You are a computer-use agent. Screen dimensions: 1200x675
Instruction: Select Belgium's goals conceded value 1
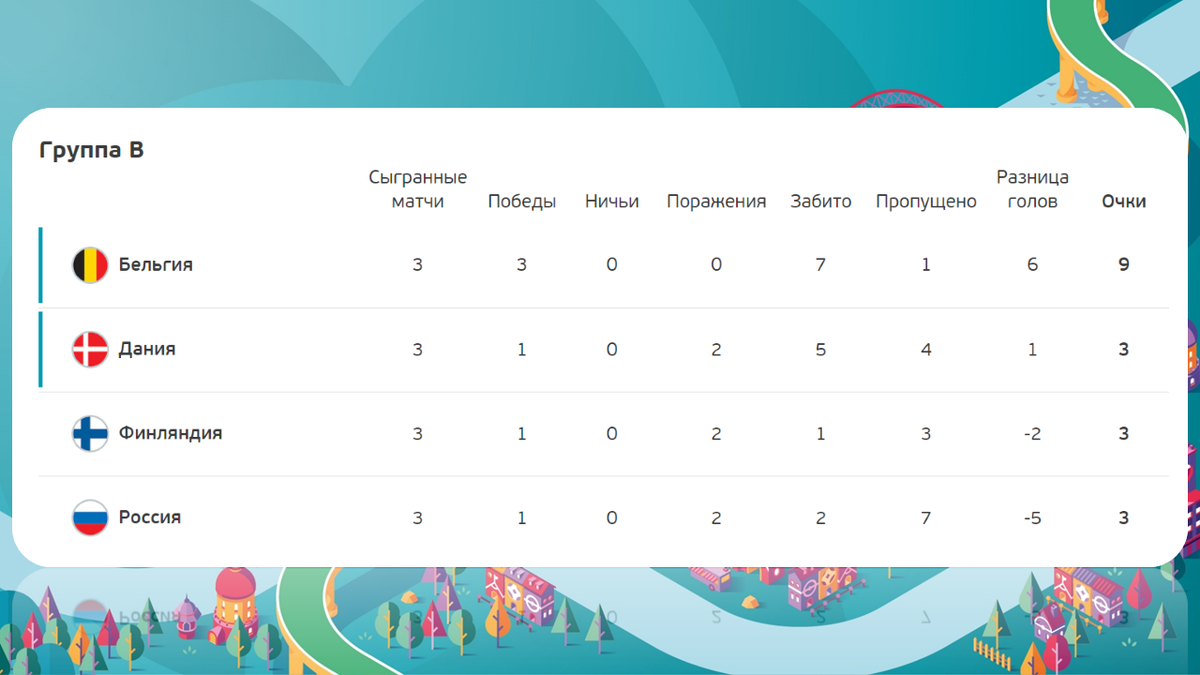tap(926, 265)
